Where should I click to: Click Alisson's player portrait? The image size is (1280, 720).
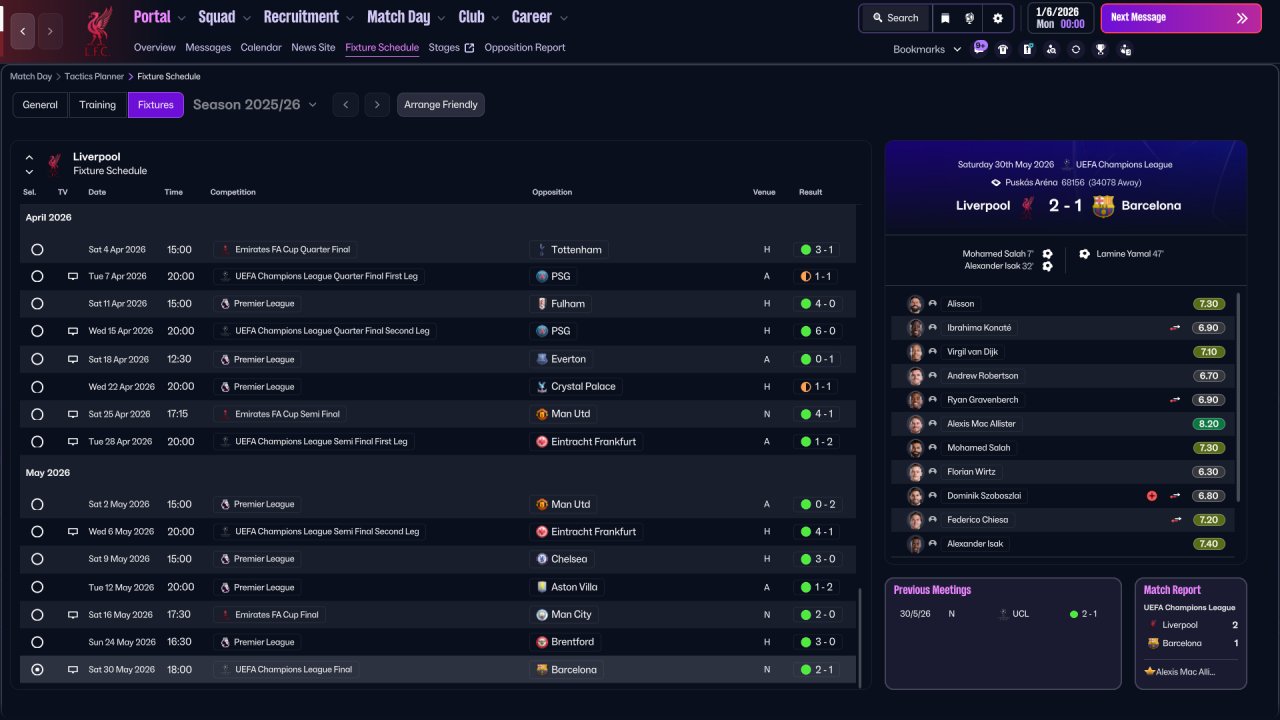click(915, 304)
